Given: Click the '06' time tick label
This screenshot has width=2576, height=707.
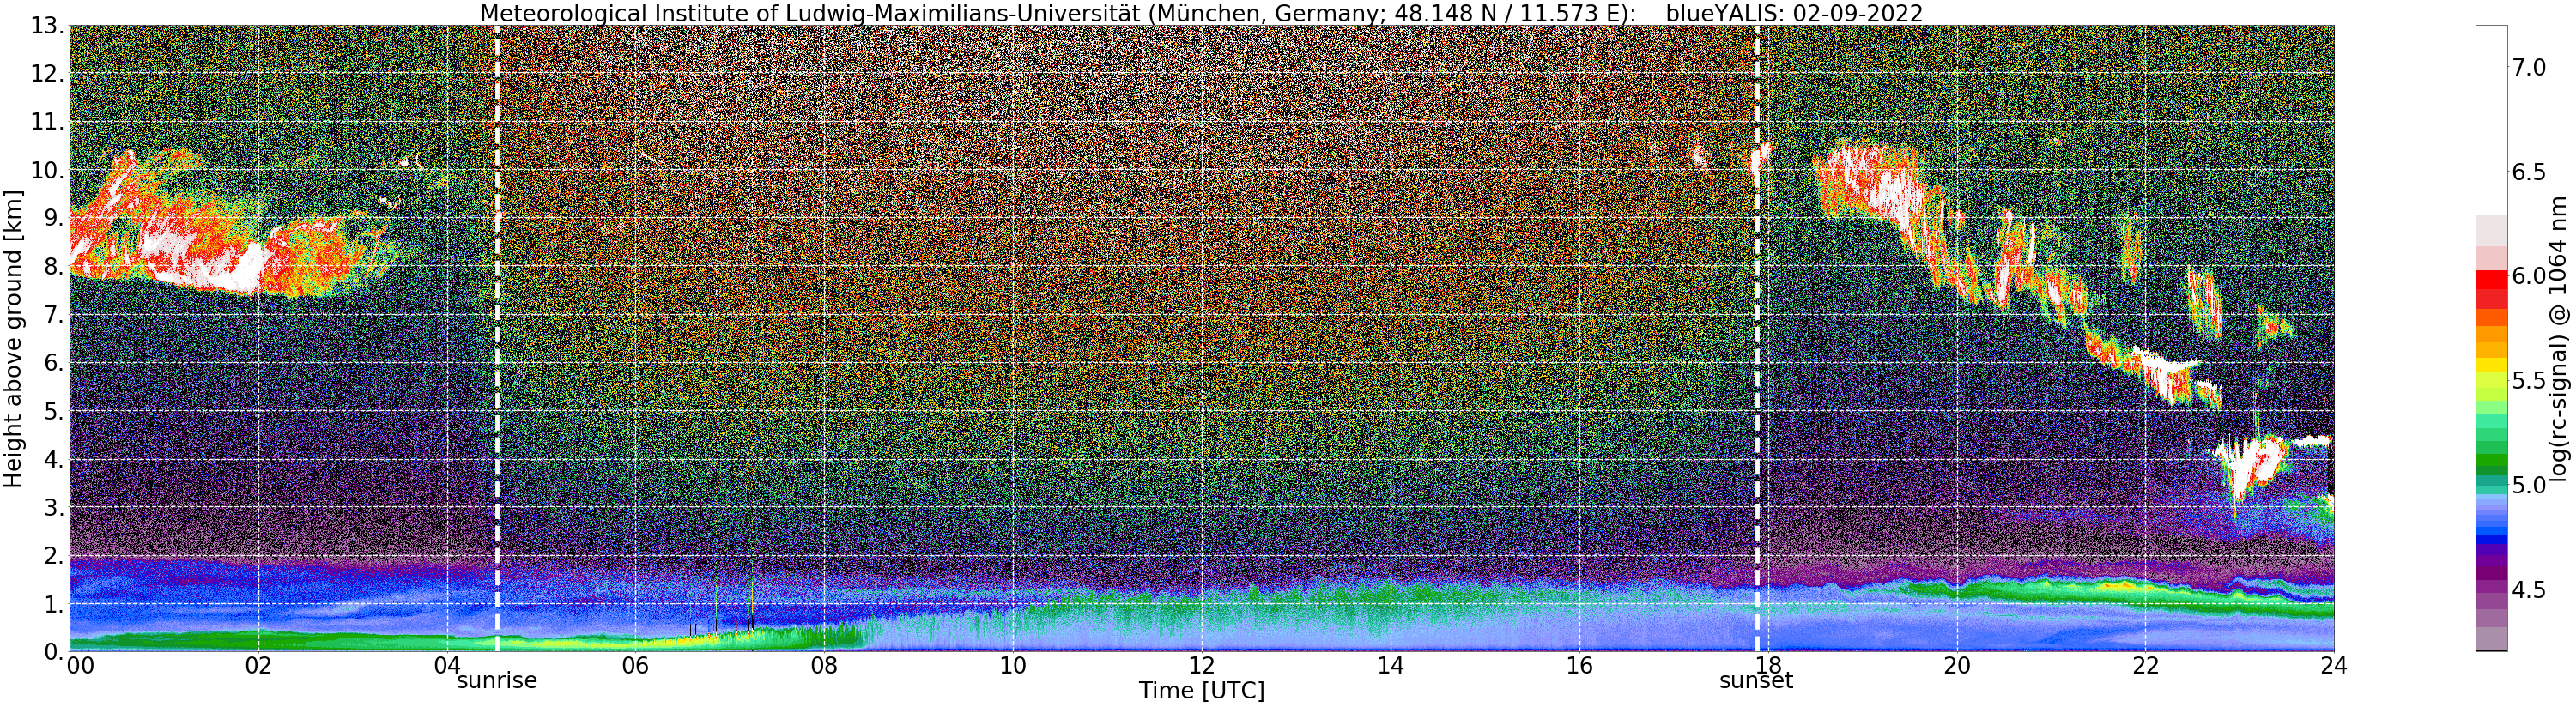Looking at the screenshot, I should (635, 665).
